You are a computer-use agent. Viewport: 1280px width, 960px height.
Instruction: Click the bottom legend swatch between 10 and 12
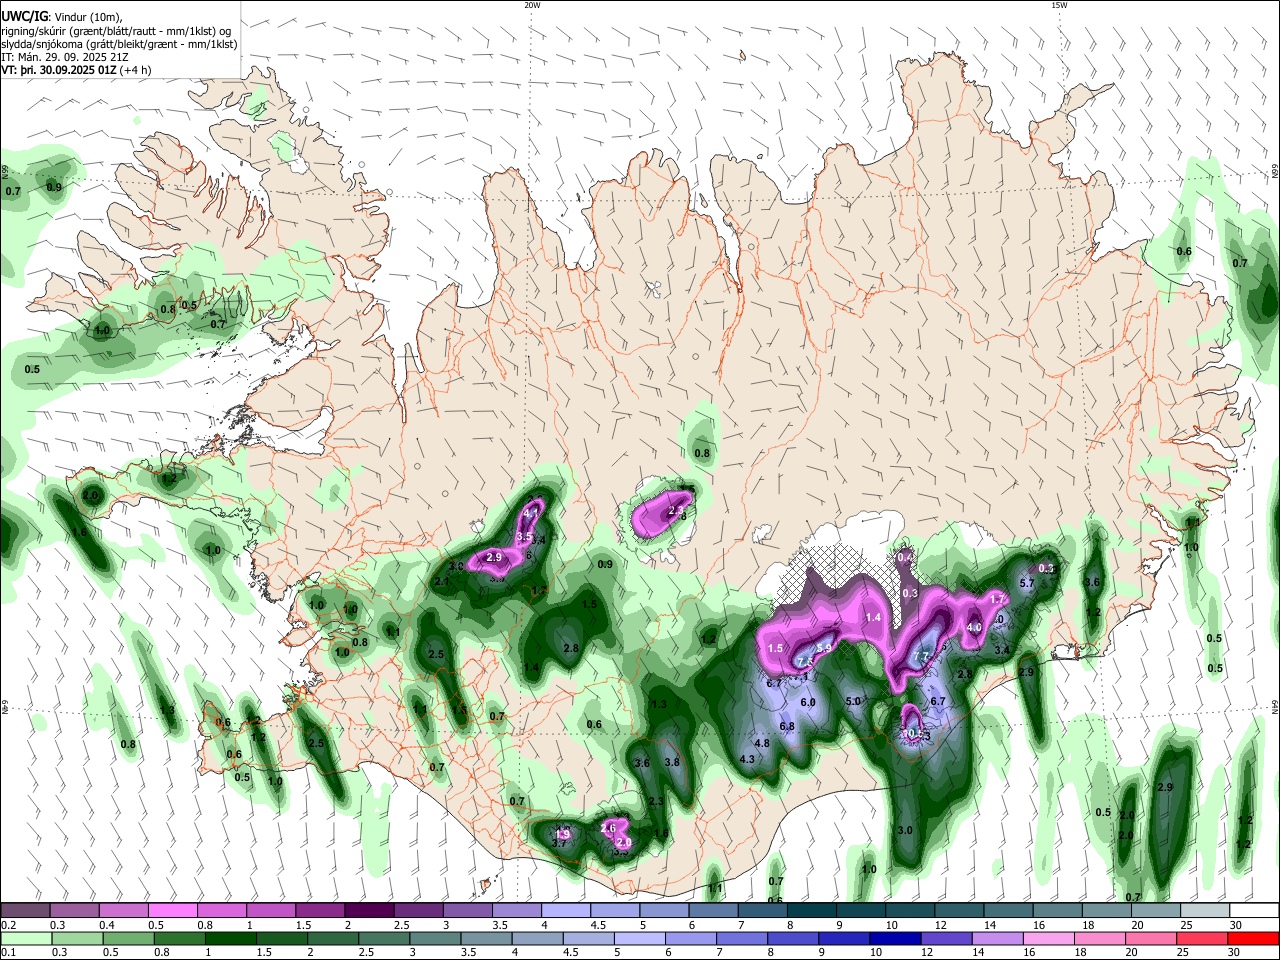coord(896,938)
